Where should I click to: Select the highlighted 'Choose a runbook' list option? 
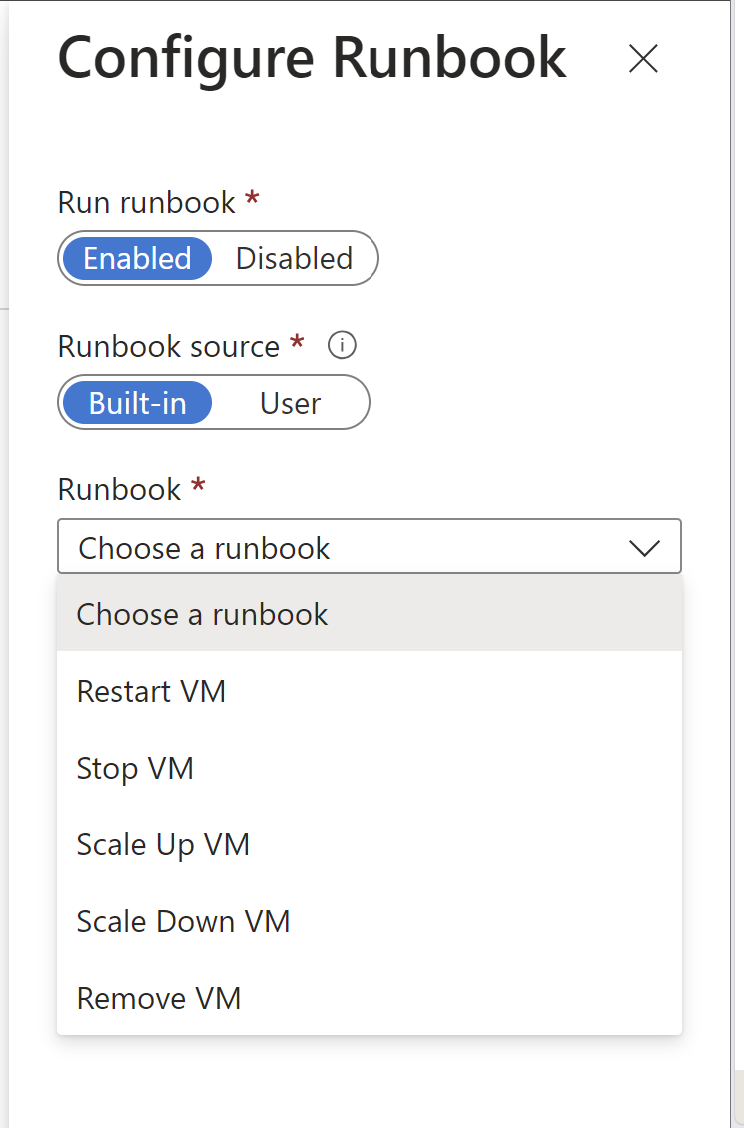(202, 614)
